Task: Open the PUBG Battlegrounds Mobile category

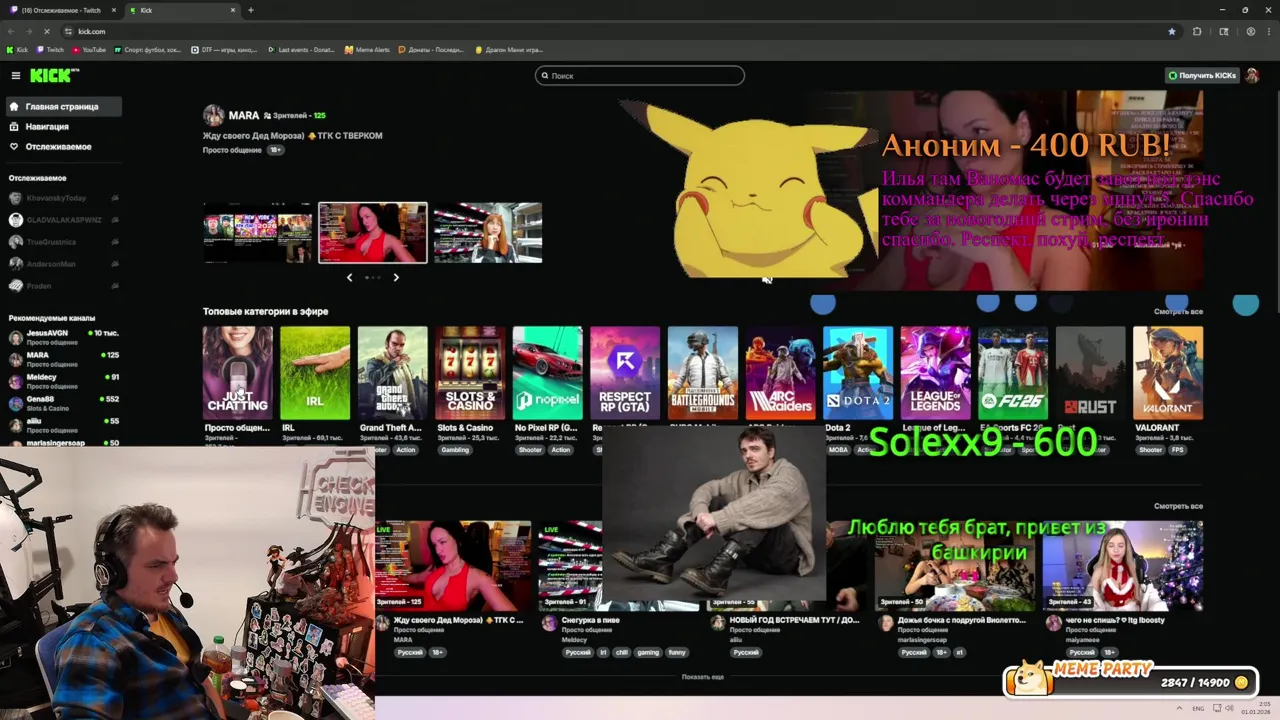Action: [x=703, y=373]
